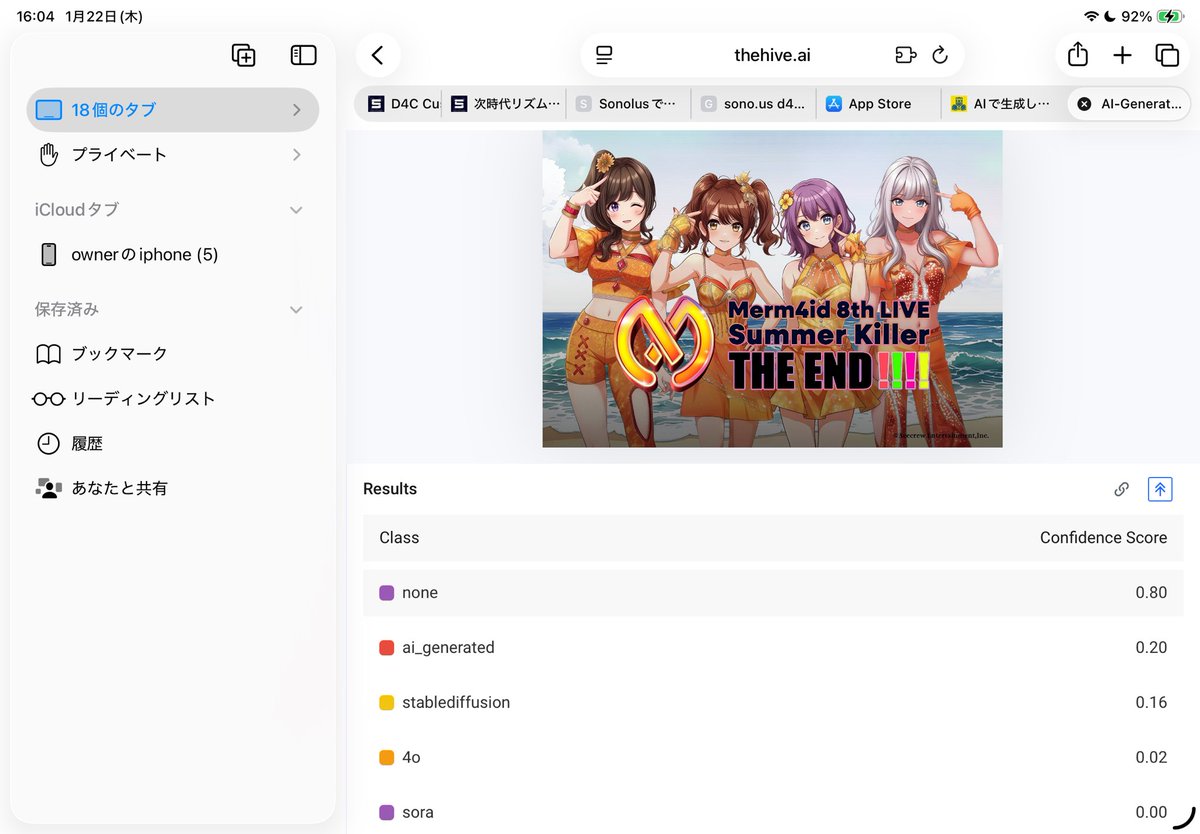The height and width of the screenshot is (834, 1200).
Task: Expand the chevron next to 18個のタブ
Action: click(297, 110)
